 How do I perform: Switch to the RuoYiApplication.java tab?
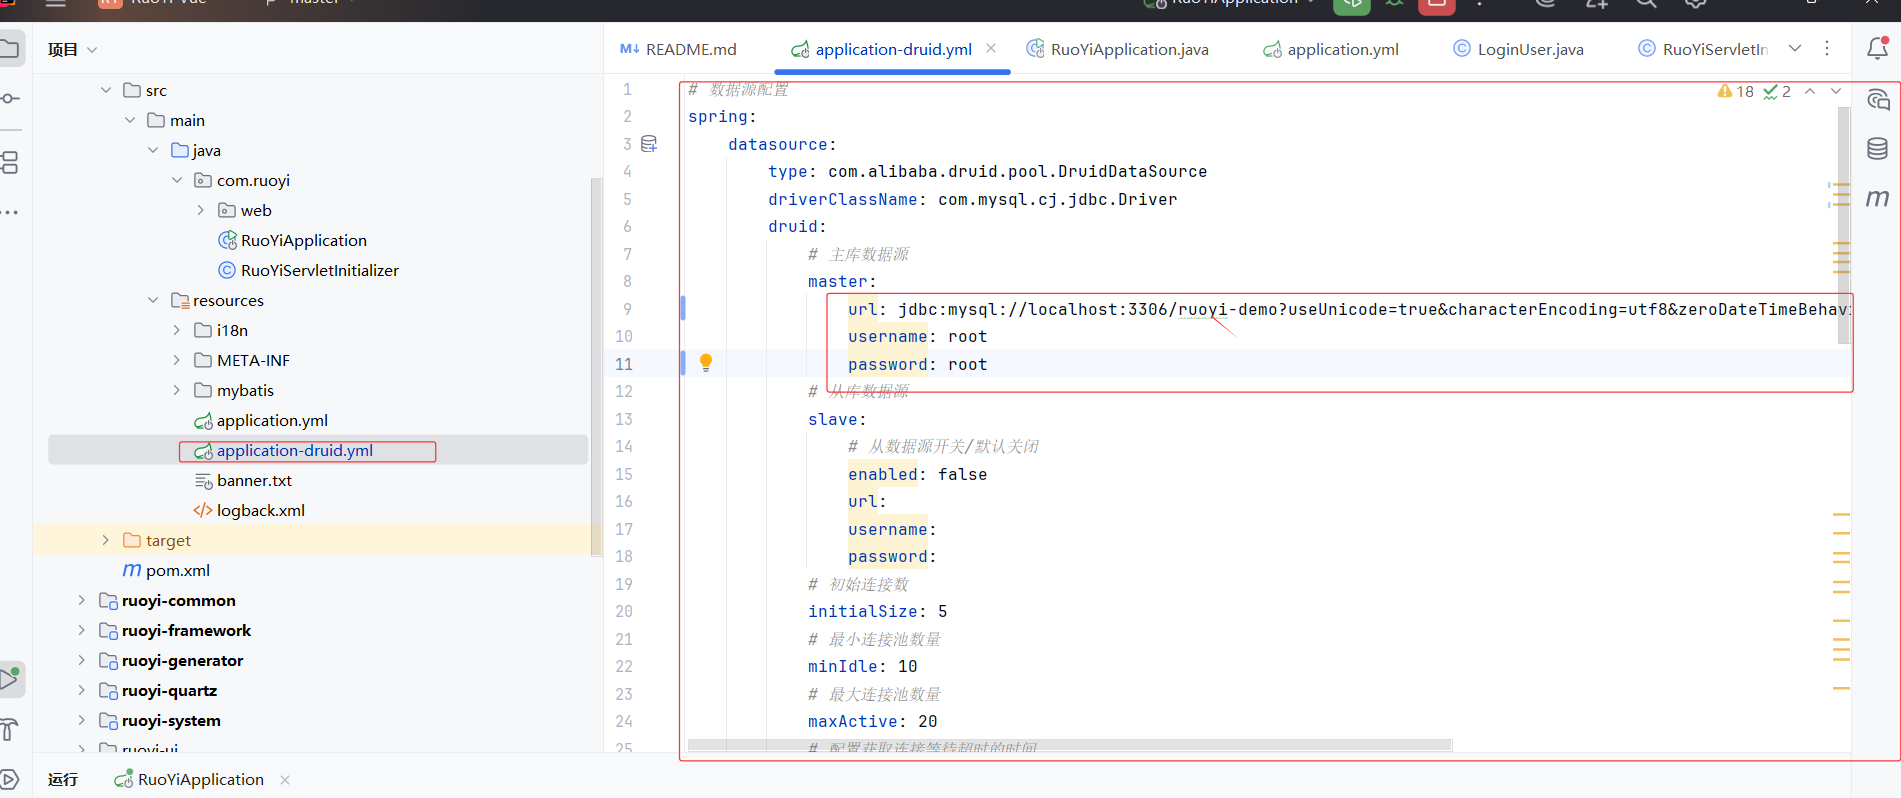(1117, 49)
